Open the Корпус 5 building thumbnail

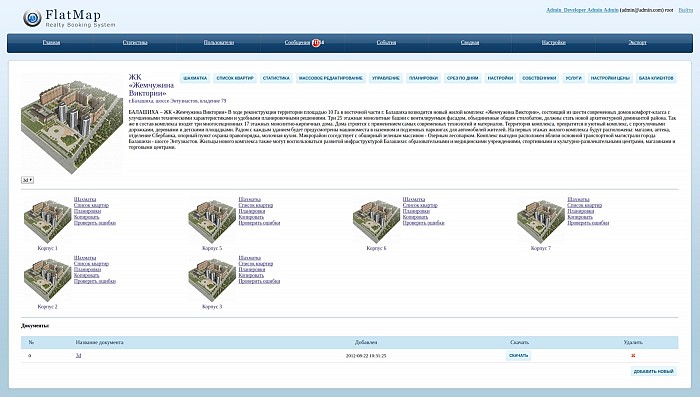point(212,221)
